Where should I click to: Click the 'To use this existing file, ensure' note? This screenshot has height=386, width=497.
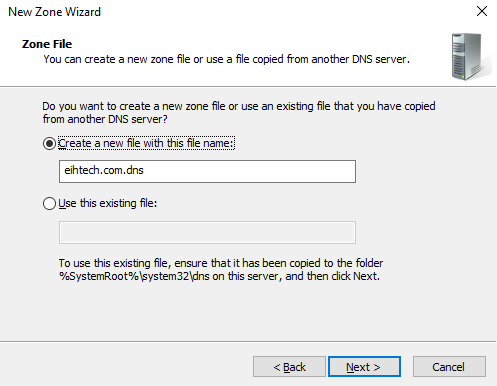point(221,263)
